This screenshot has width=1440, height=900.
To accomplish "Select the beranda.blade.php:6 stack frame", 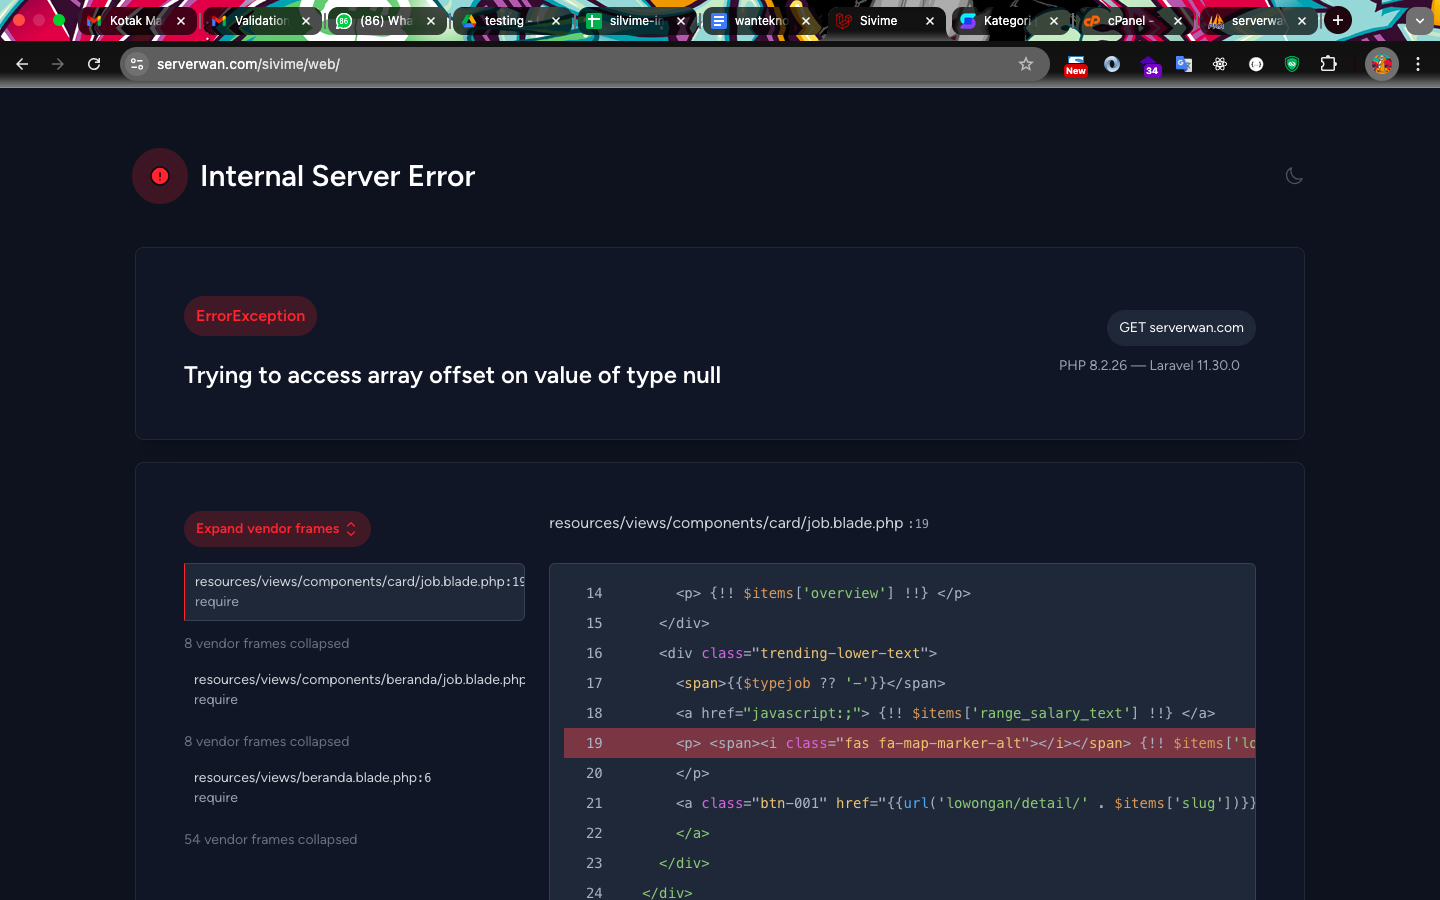I will [313, 787].
